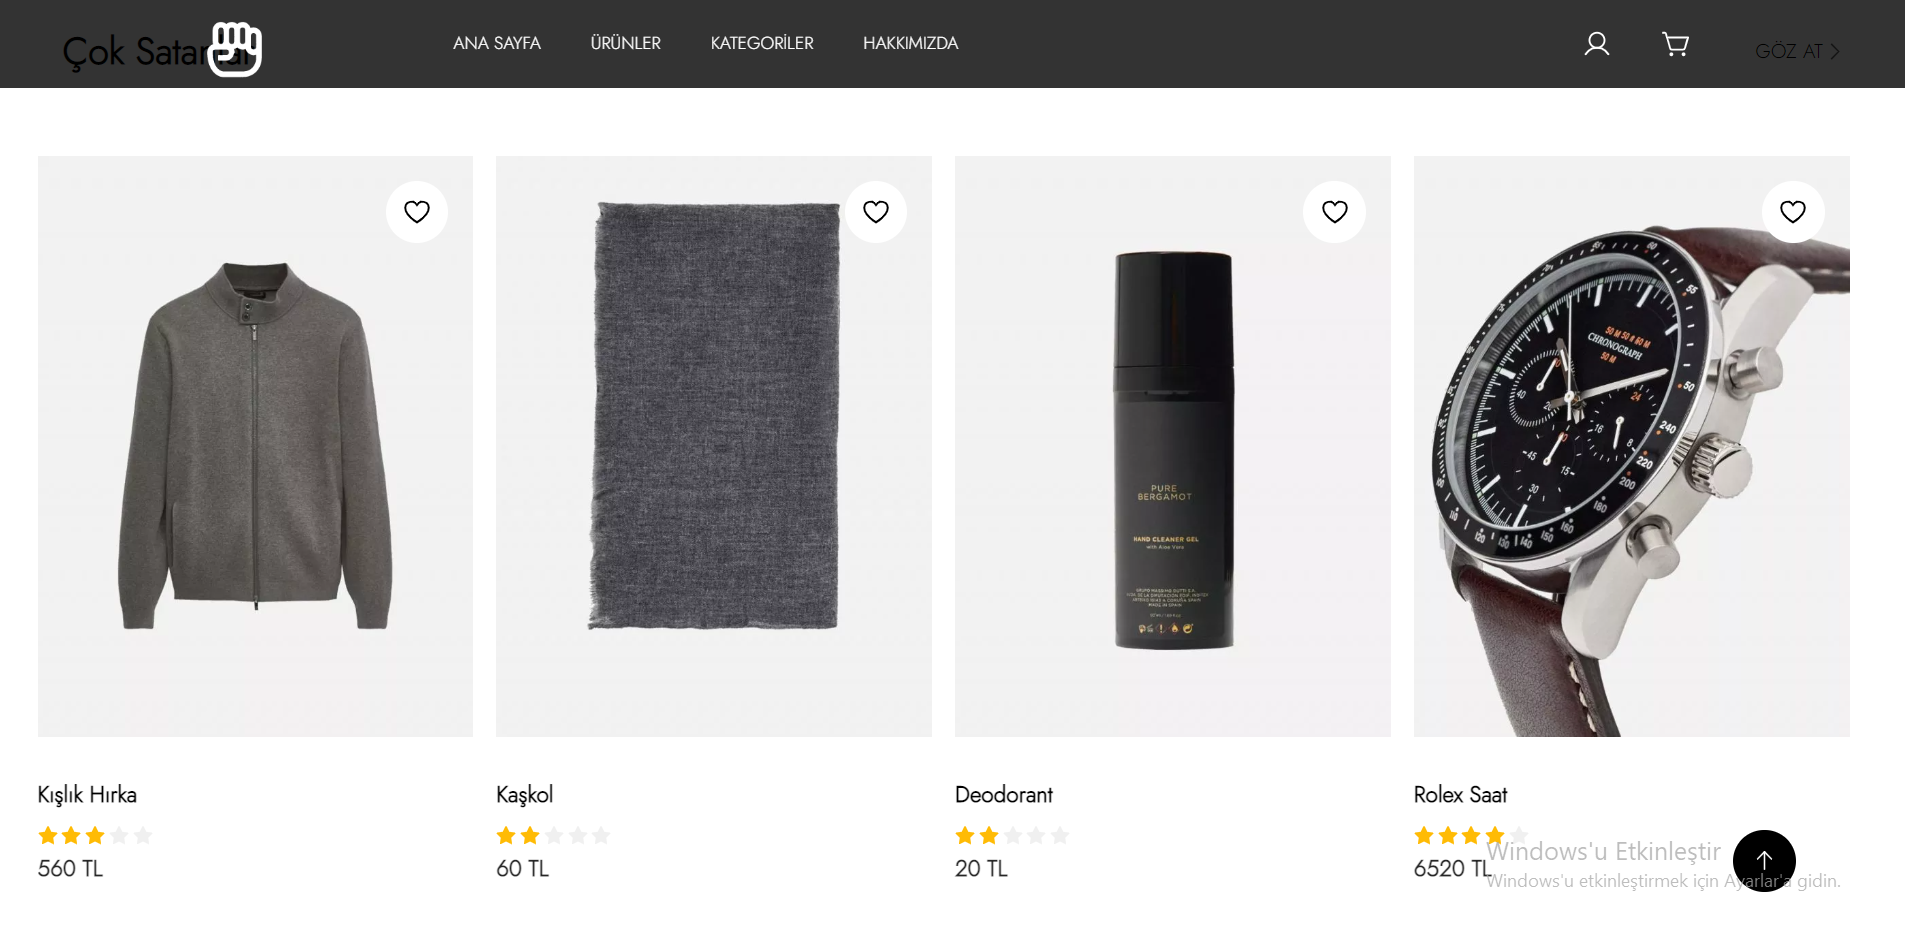Open the ÜRÜNLER navigation menu
This screenshot has width=1905, height=938.
625,43
